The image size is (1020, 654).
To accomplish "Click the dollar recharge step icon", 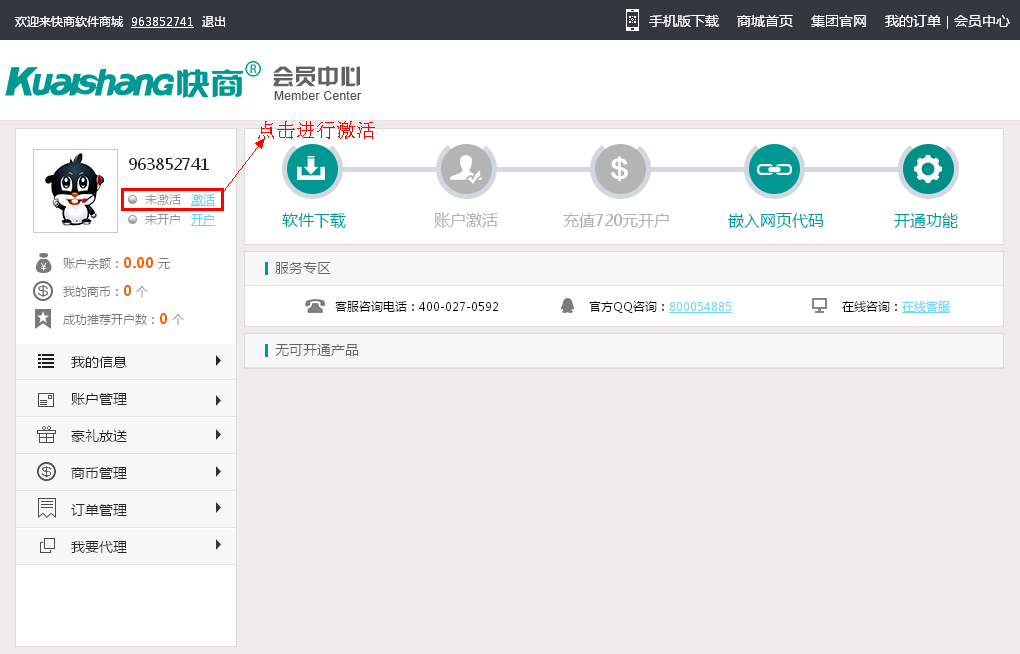I will click(619, 170).
